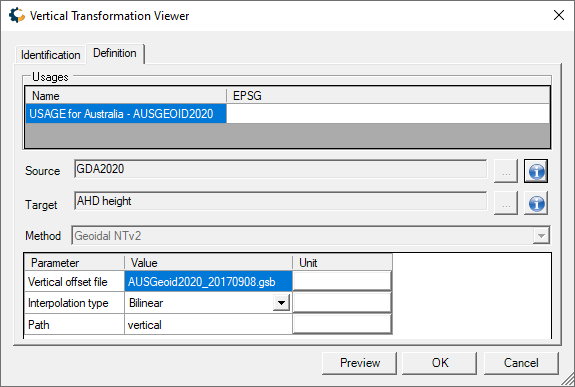Click the Value column header
This screenshot has width=575, height=387.
click(208, 263)
